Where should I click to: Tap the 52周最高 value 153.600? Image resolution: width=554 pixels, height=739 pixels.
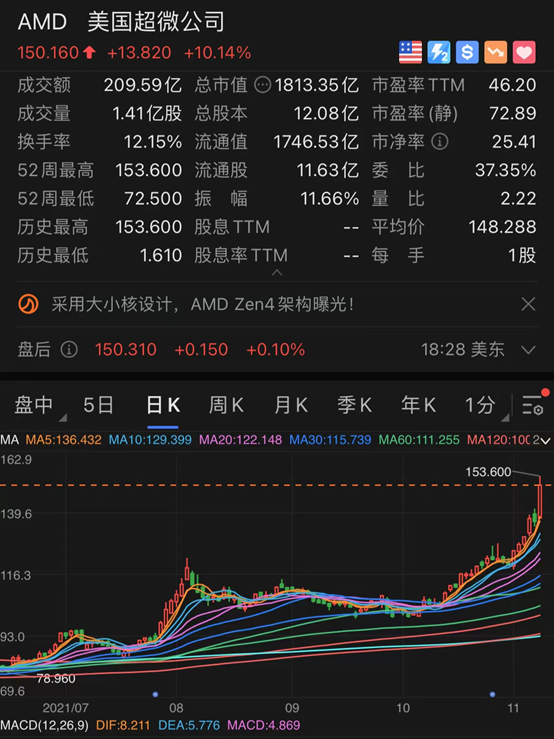(x=149, y=170)
